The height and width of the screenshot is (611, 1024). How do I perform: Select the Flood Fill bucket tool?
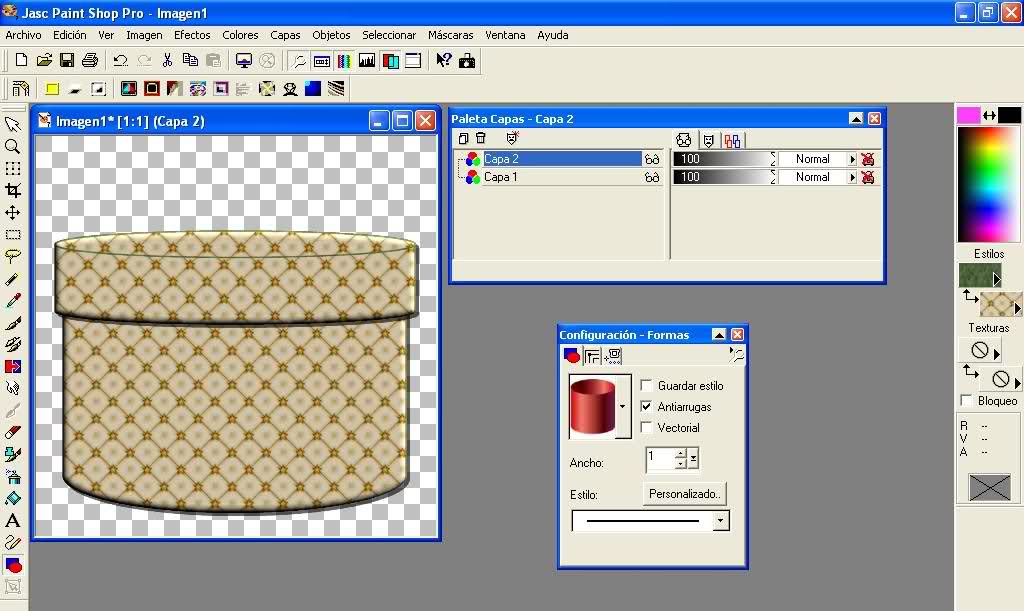[x=12, y=499]
